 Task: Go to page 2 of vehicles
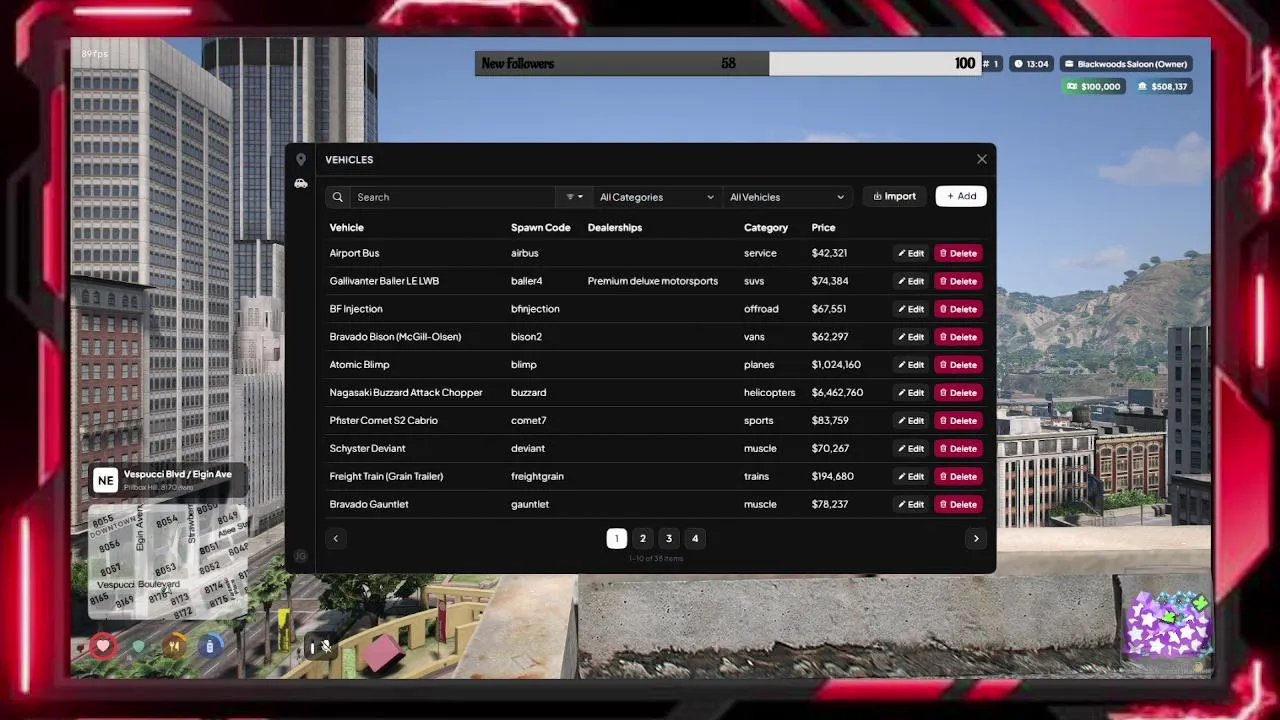643,538
